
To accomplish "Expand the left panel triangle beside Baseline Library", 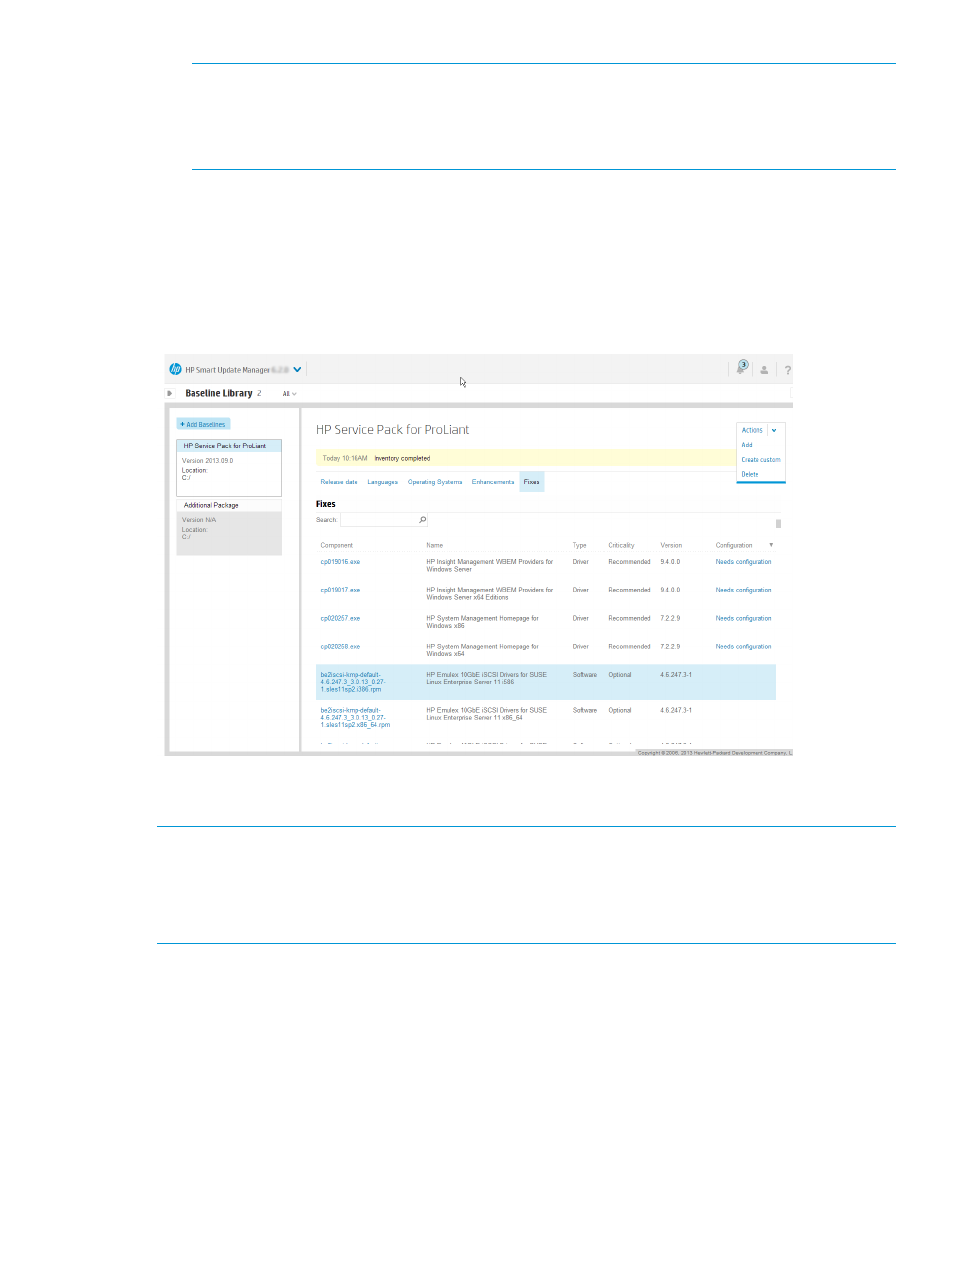I will (170, 393).
